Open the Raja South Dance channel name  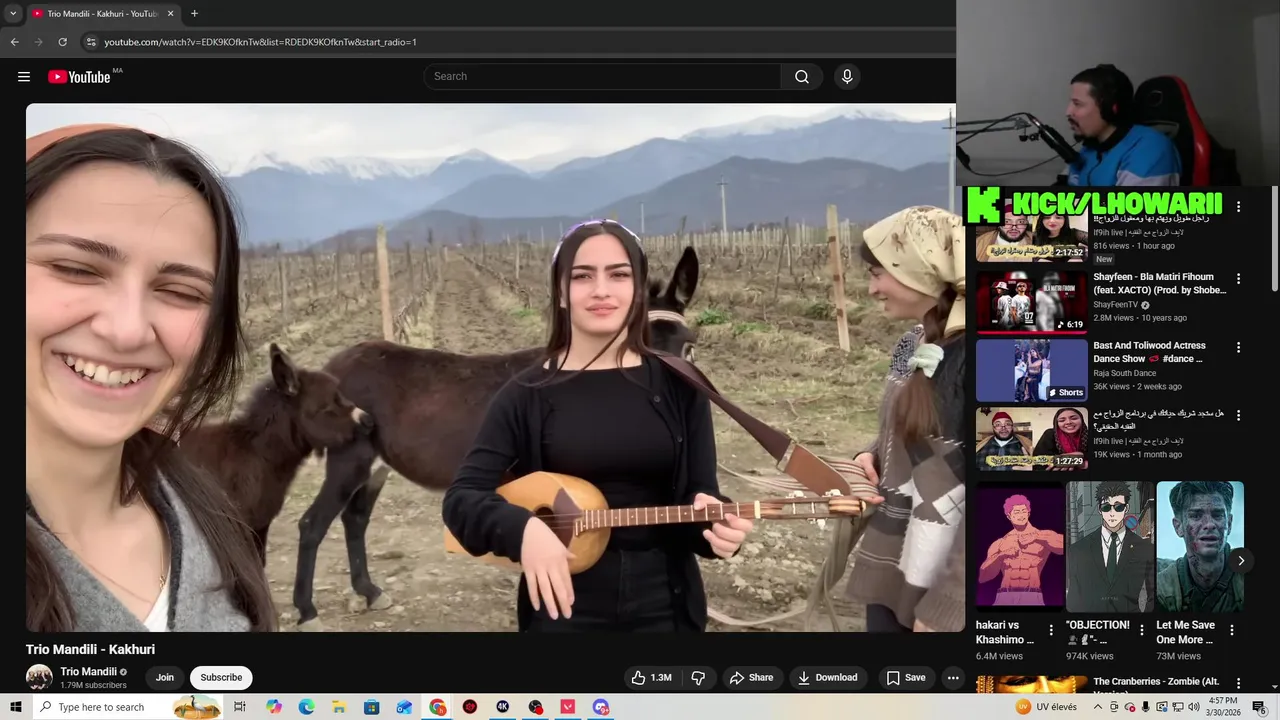pyautogui.click(x=1125, y=373)
